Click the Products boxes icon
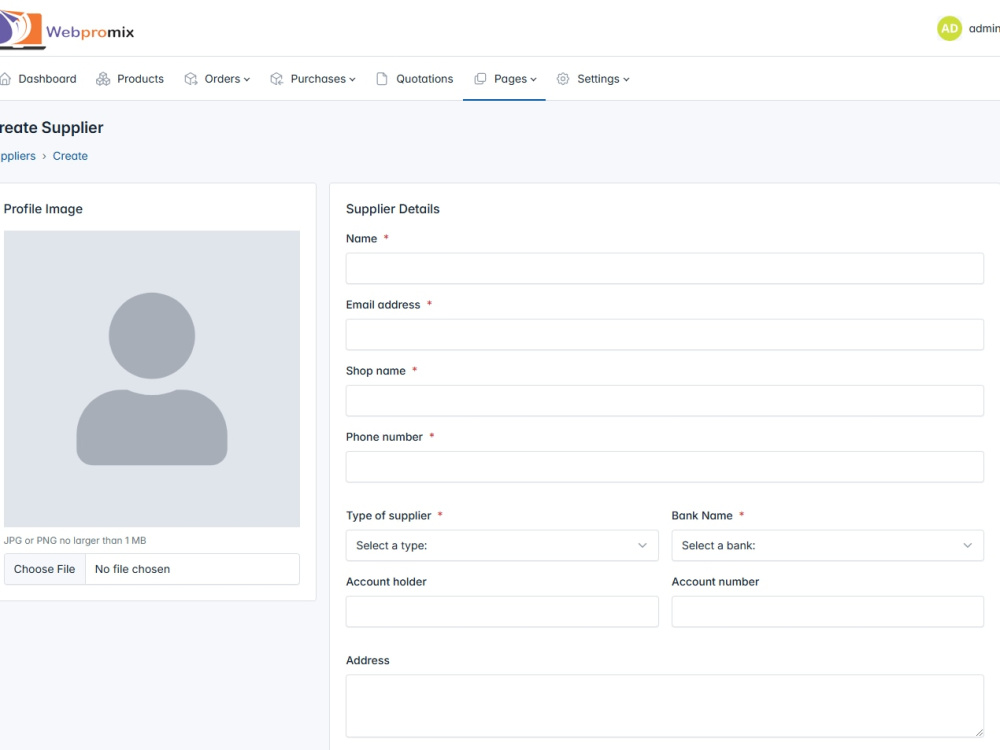The height and width of the screenshot is (750, 1000). (103, 78)
